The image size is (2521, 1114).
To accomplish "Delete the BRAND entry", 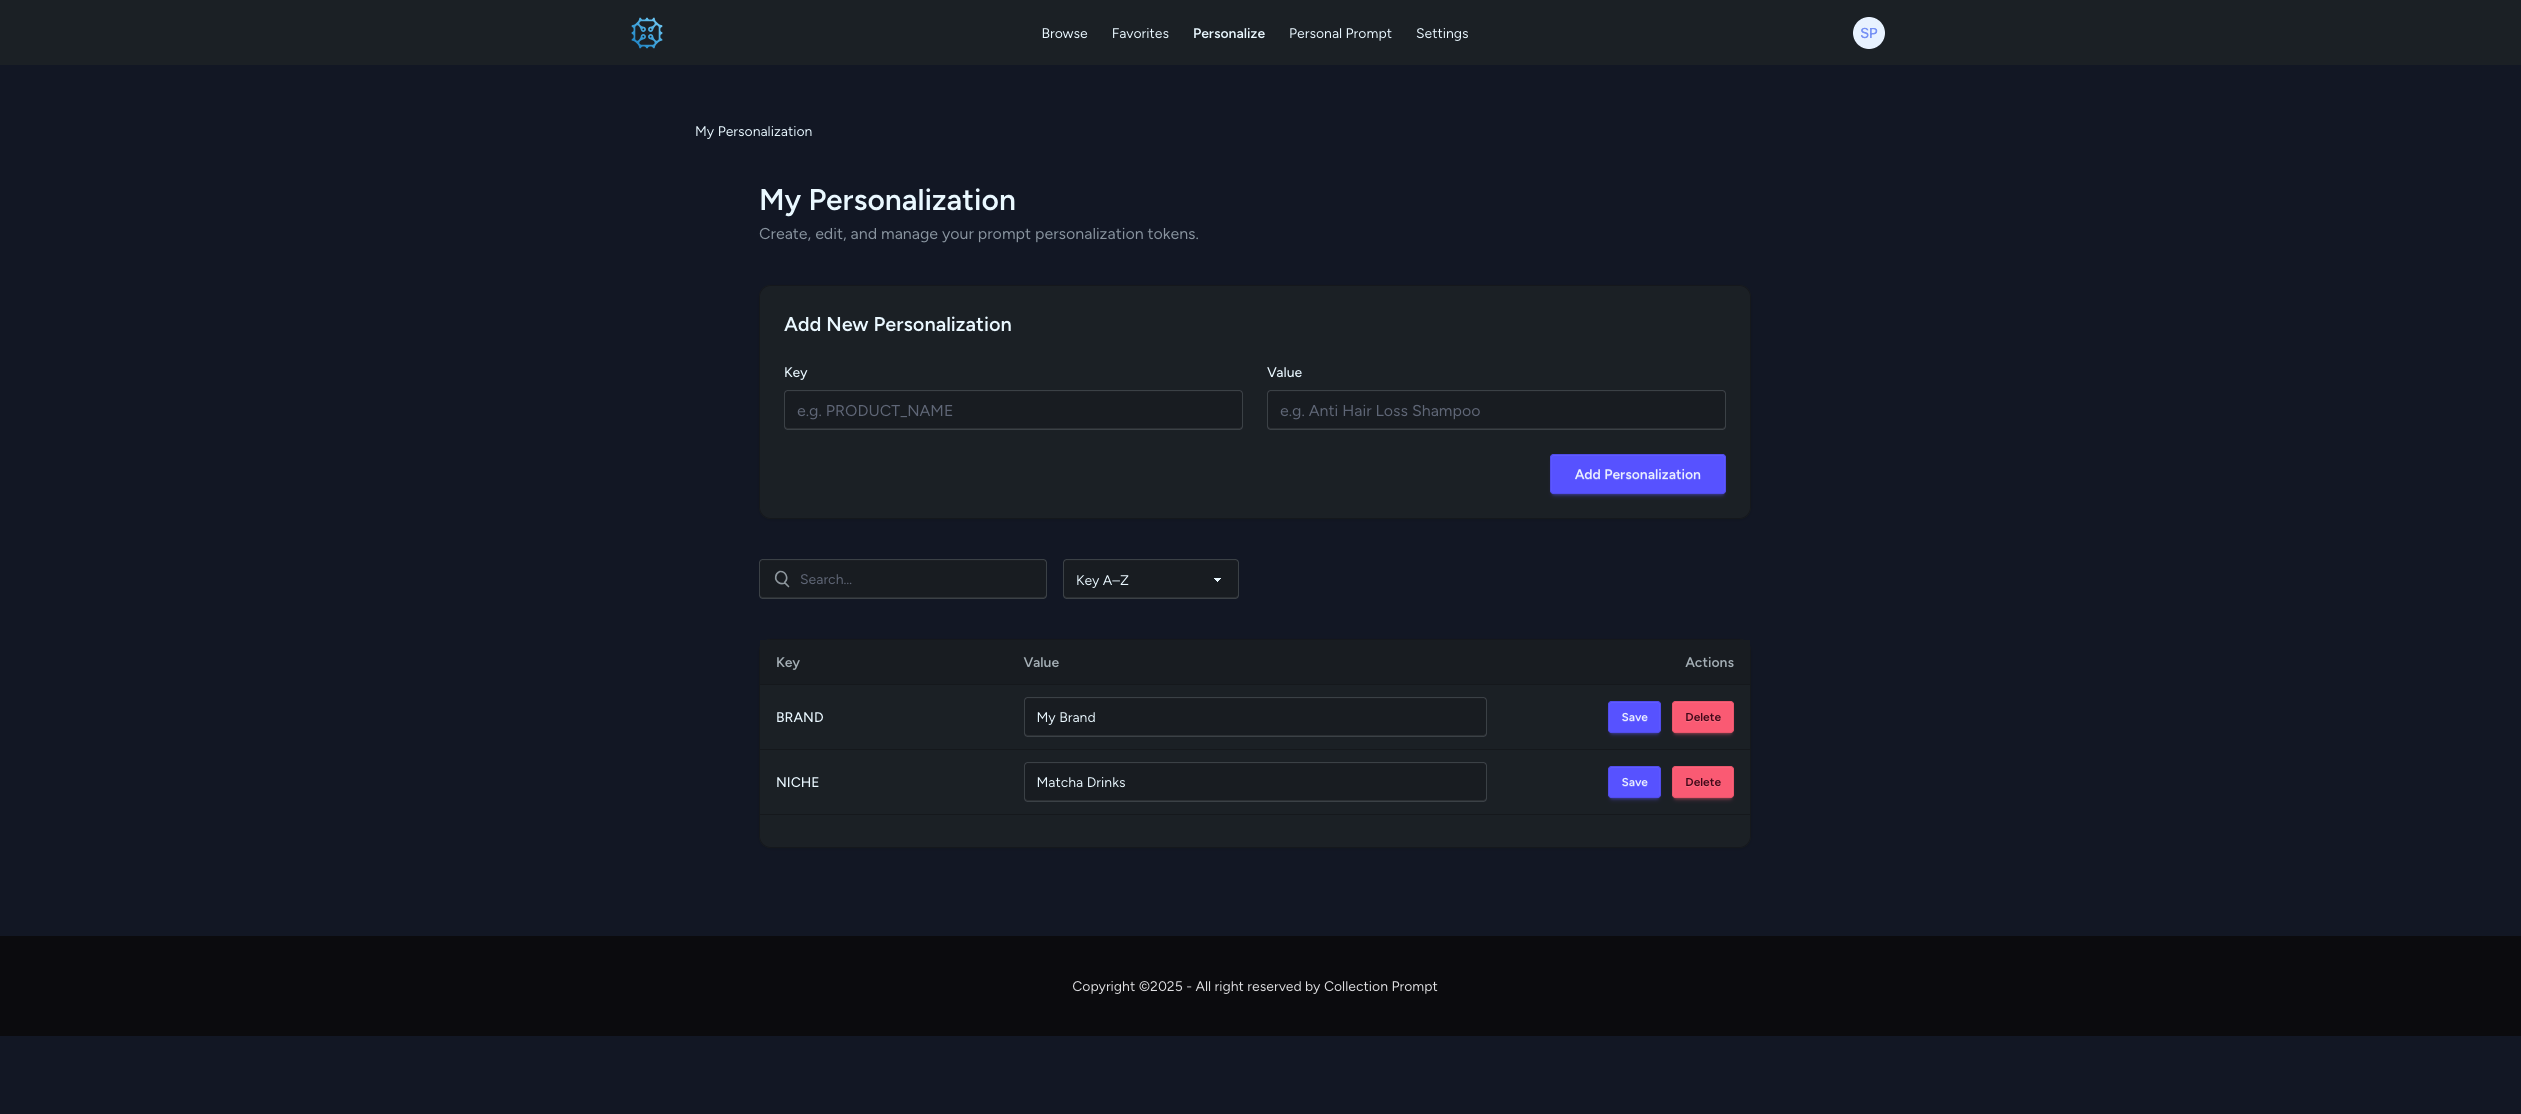I will 1702,717.
